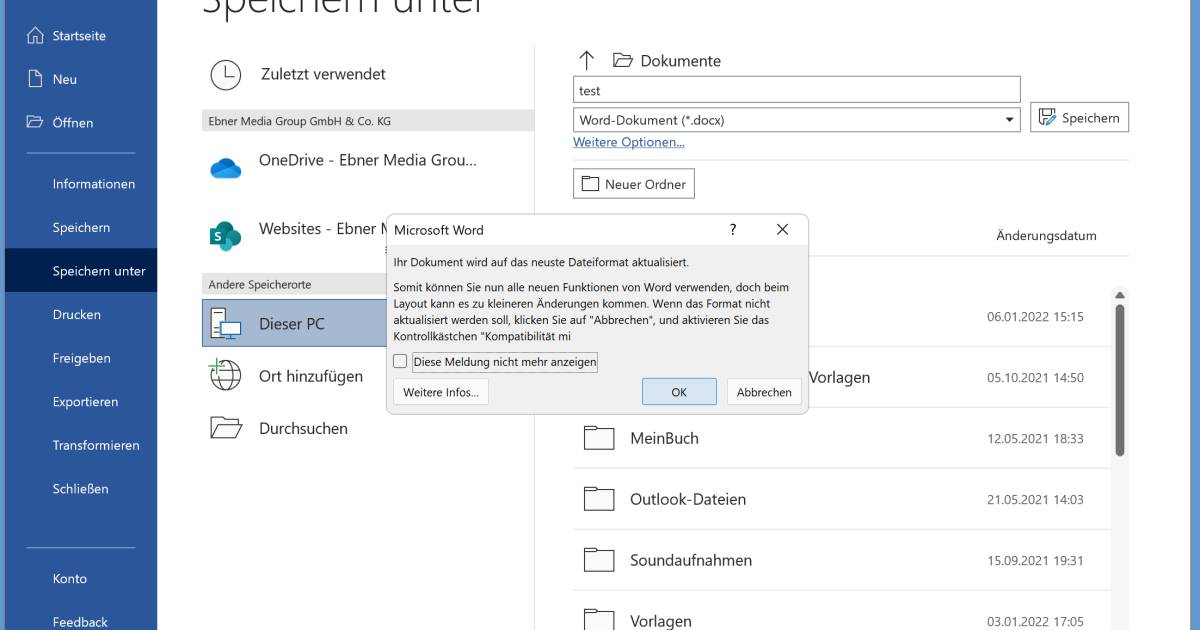The width and height of the screenshot is (1200, 630).
Task: Click the date '12.05.2021 18:33'
Action: coord(1035,439)
